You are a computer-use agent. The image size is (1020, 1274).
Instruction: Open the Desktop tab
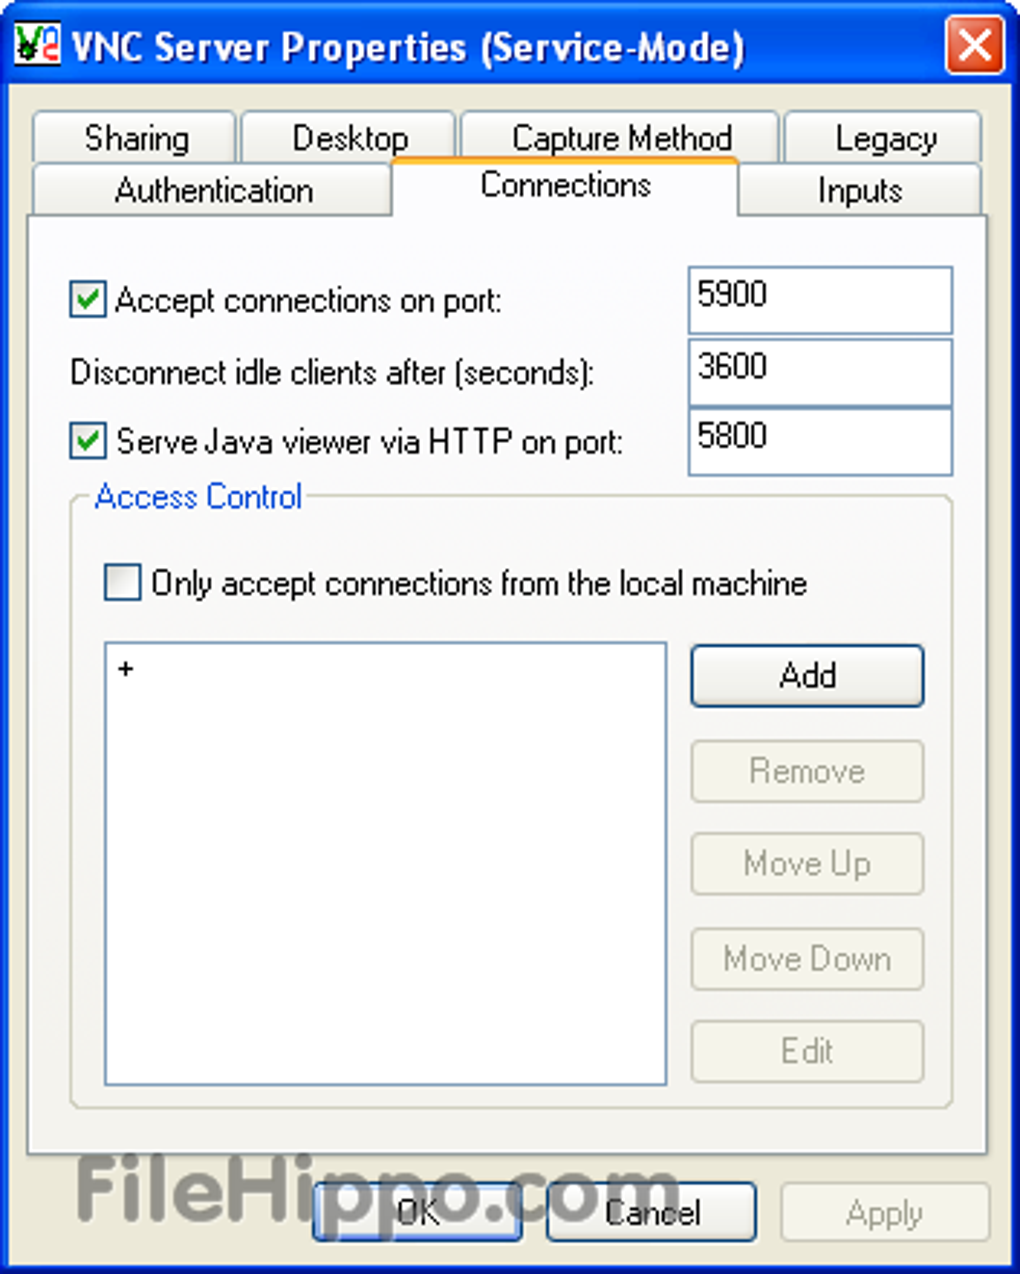[x=349, y=138]
